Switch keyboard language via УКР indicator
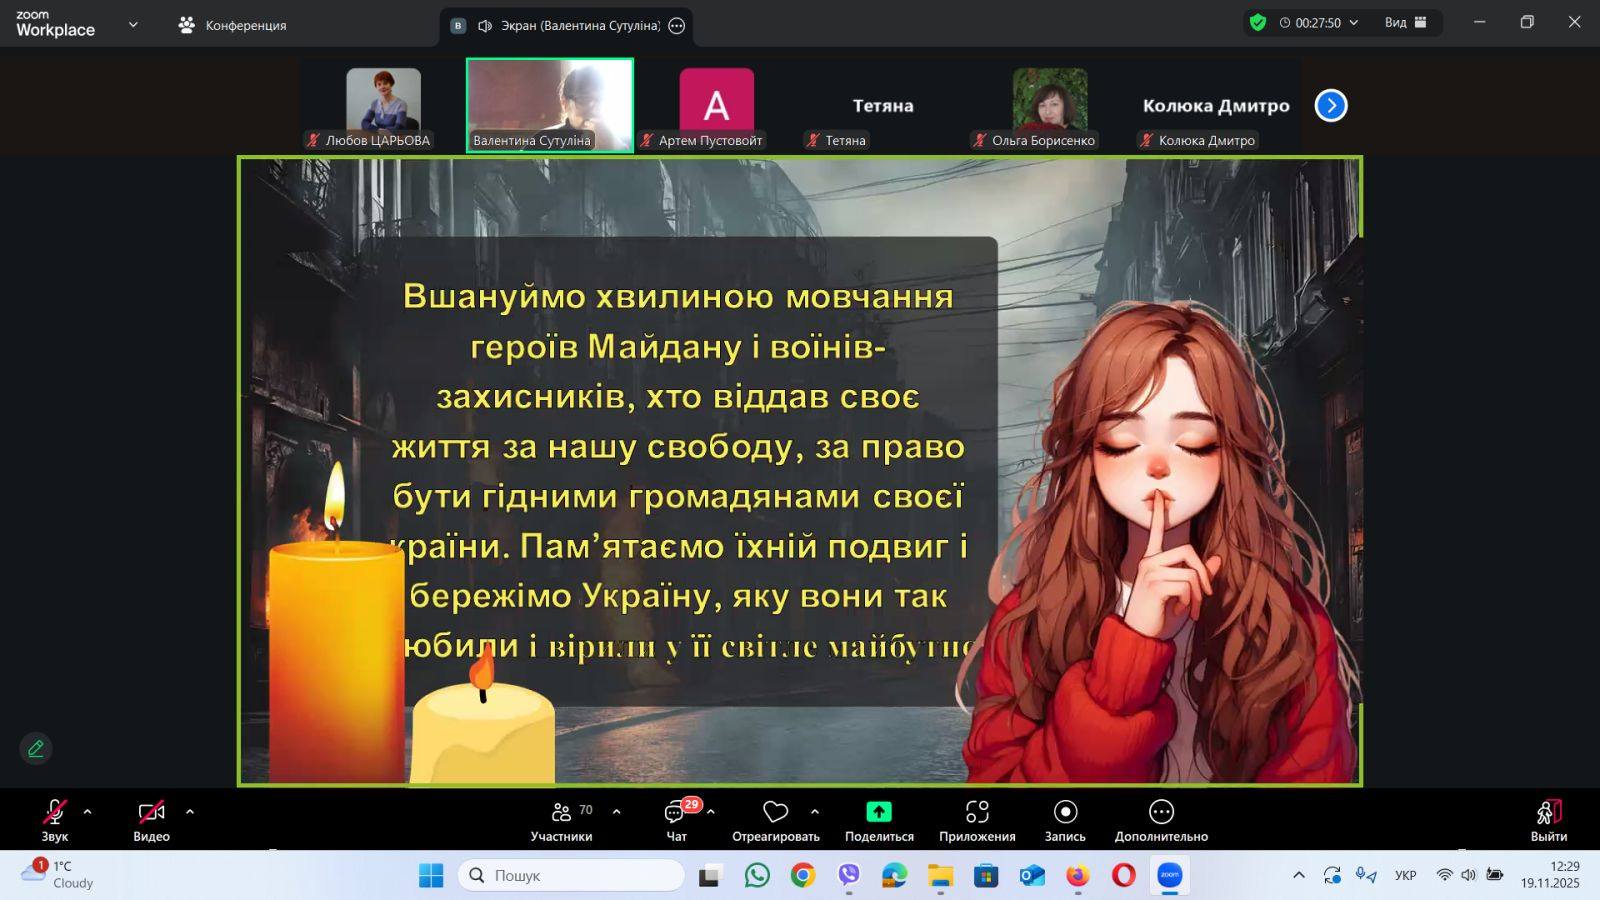The image size is (1600, 900). (x=1405, y=875)
